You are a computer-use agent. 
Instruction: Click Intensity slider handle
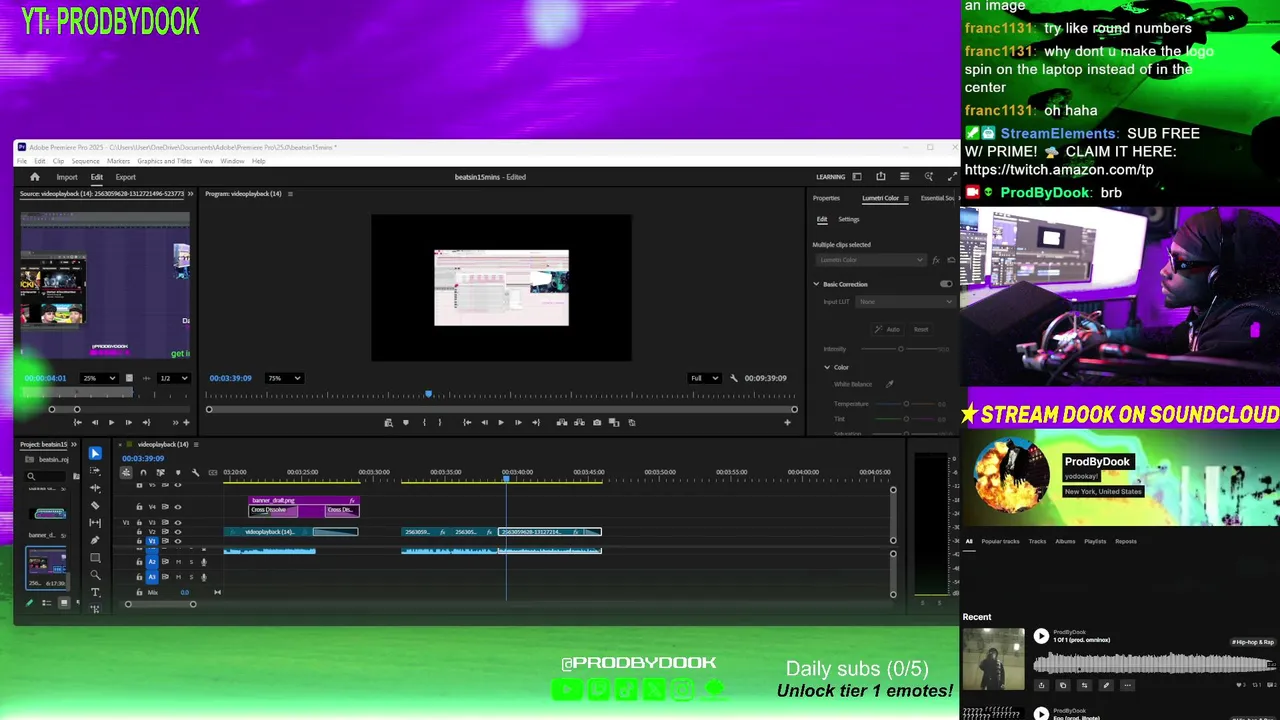point(900,349)
